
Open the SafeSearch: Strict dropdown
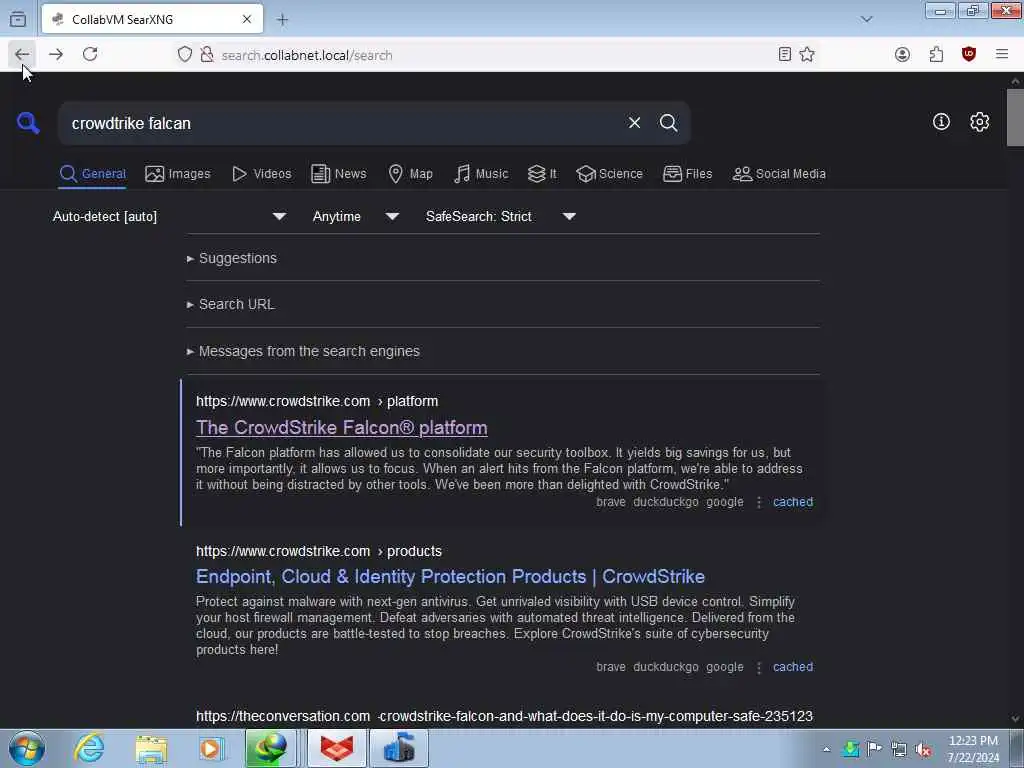[500, 216]
